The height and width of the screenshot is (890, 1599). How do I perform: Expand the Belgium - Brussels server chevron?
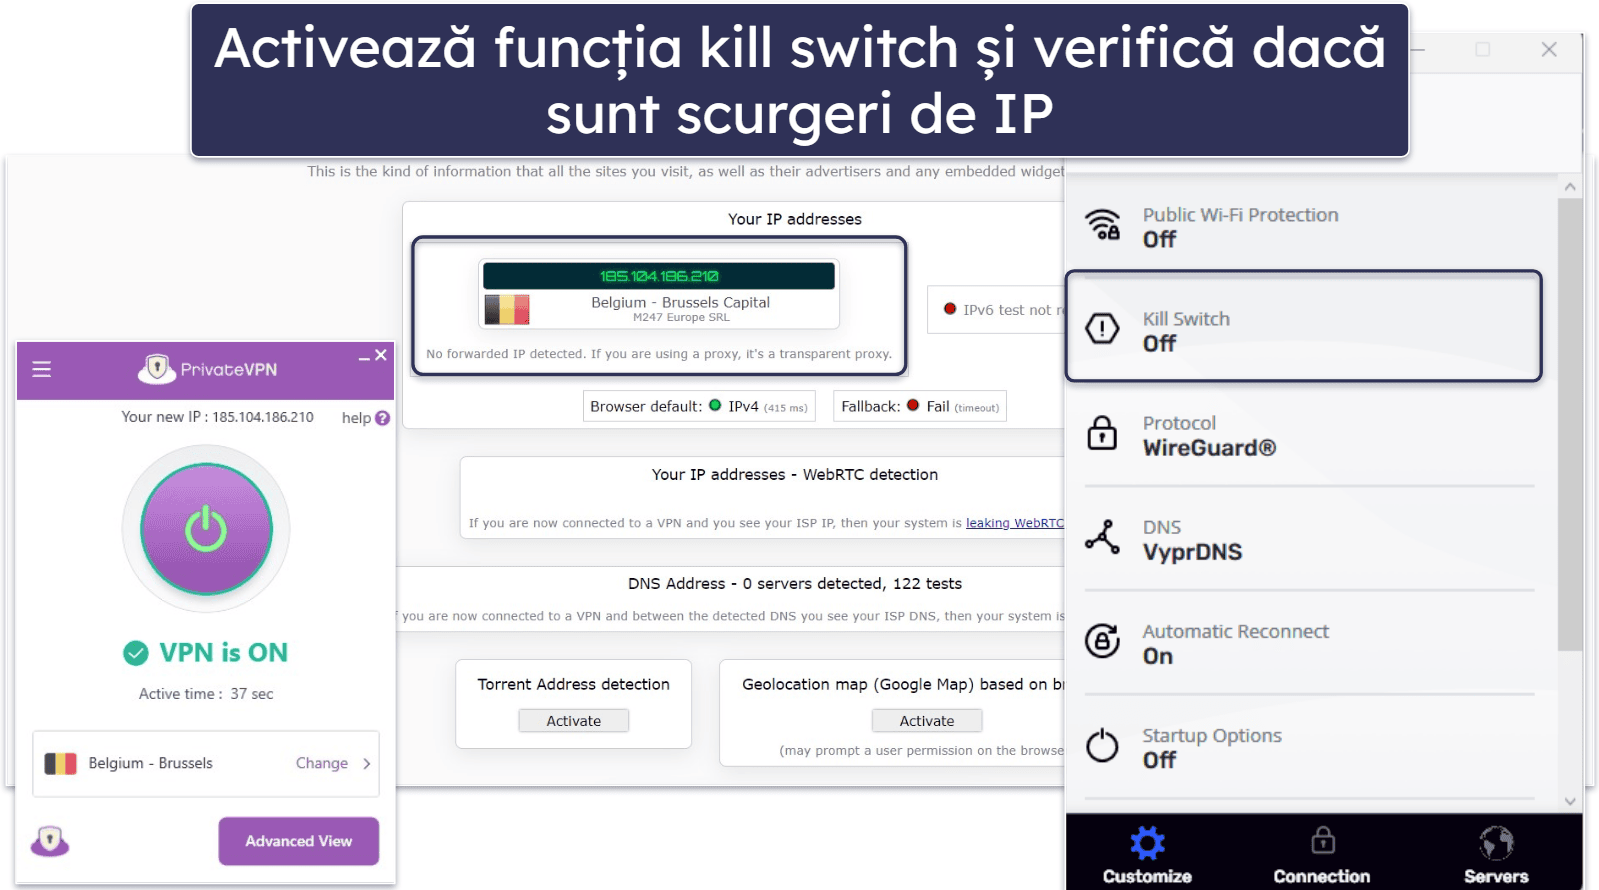tap(367, 763)
